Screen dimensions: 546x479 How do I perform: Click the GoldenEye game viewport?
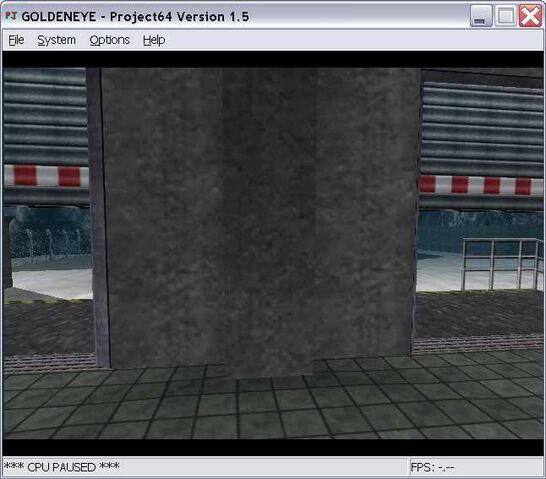pyautogui.click(x=273, y=253)
